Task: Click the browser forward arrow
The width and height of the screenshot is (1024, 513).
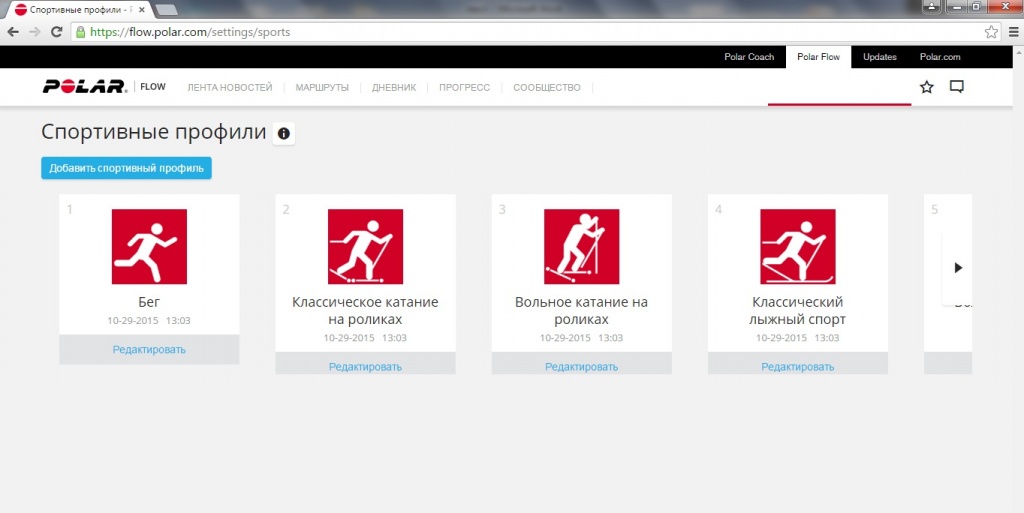Action: (35, 32)
